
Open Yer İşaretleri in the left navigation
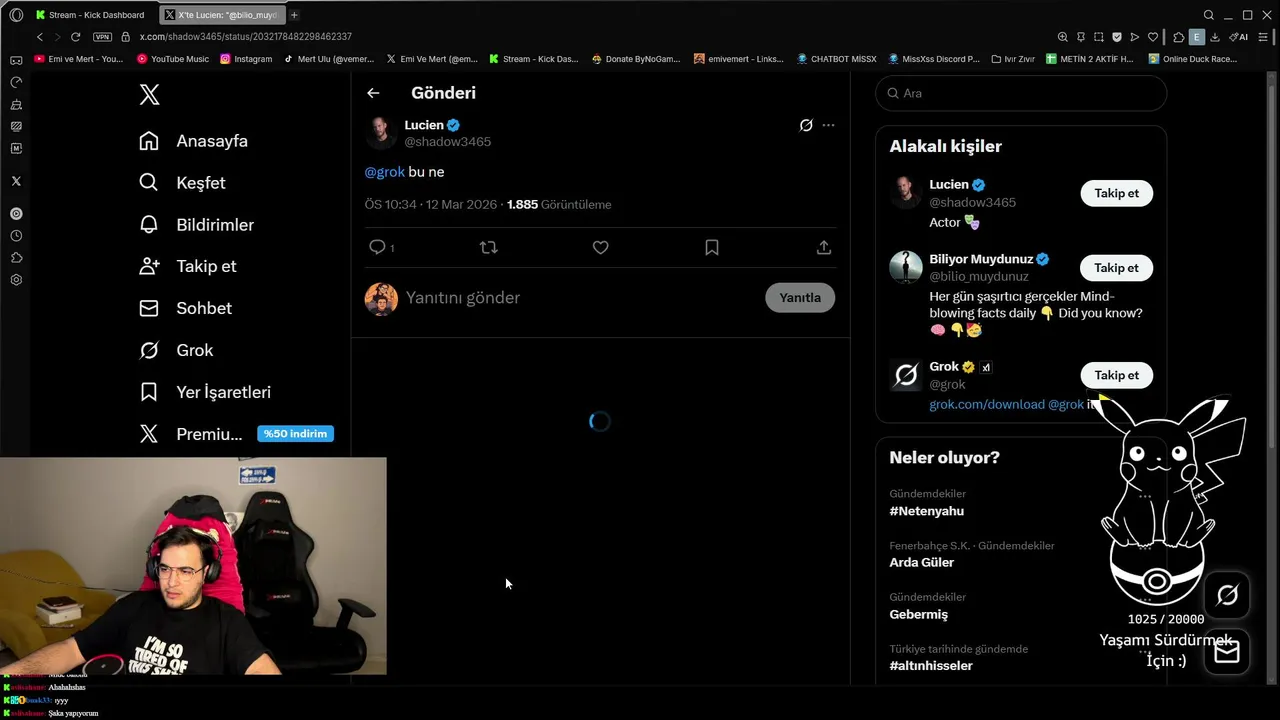pos(205,392)
